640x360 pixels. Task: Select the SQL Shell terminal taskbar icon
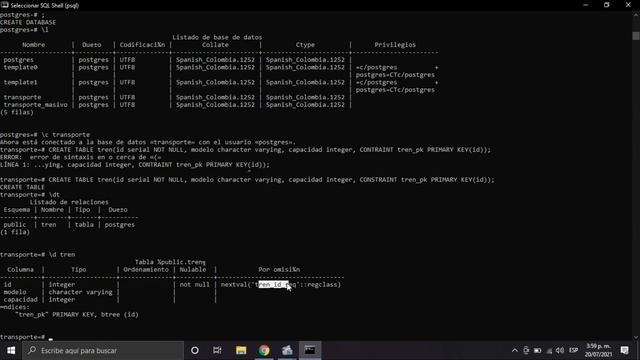(310, 351)
